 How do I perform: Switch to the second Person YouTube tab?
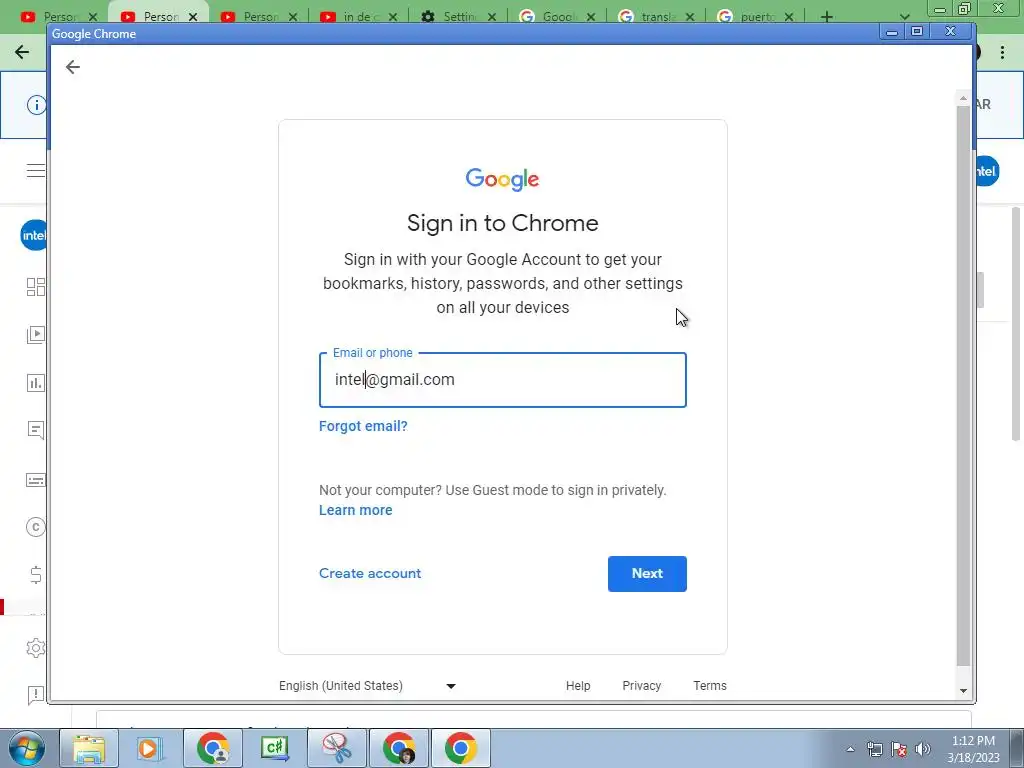click(x=159, y=17)
